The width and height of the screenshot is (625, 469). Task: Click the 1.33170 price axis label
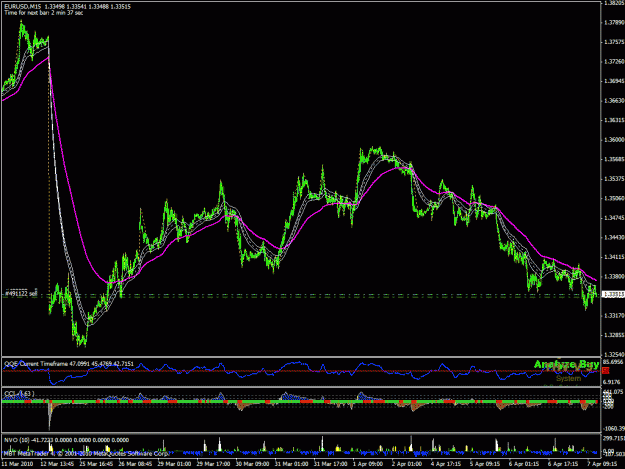(x=614, y=316)
